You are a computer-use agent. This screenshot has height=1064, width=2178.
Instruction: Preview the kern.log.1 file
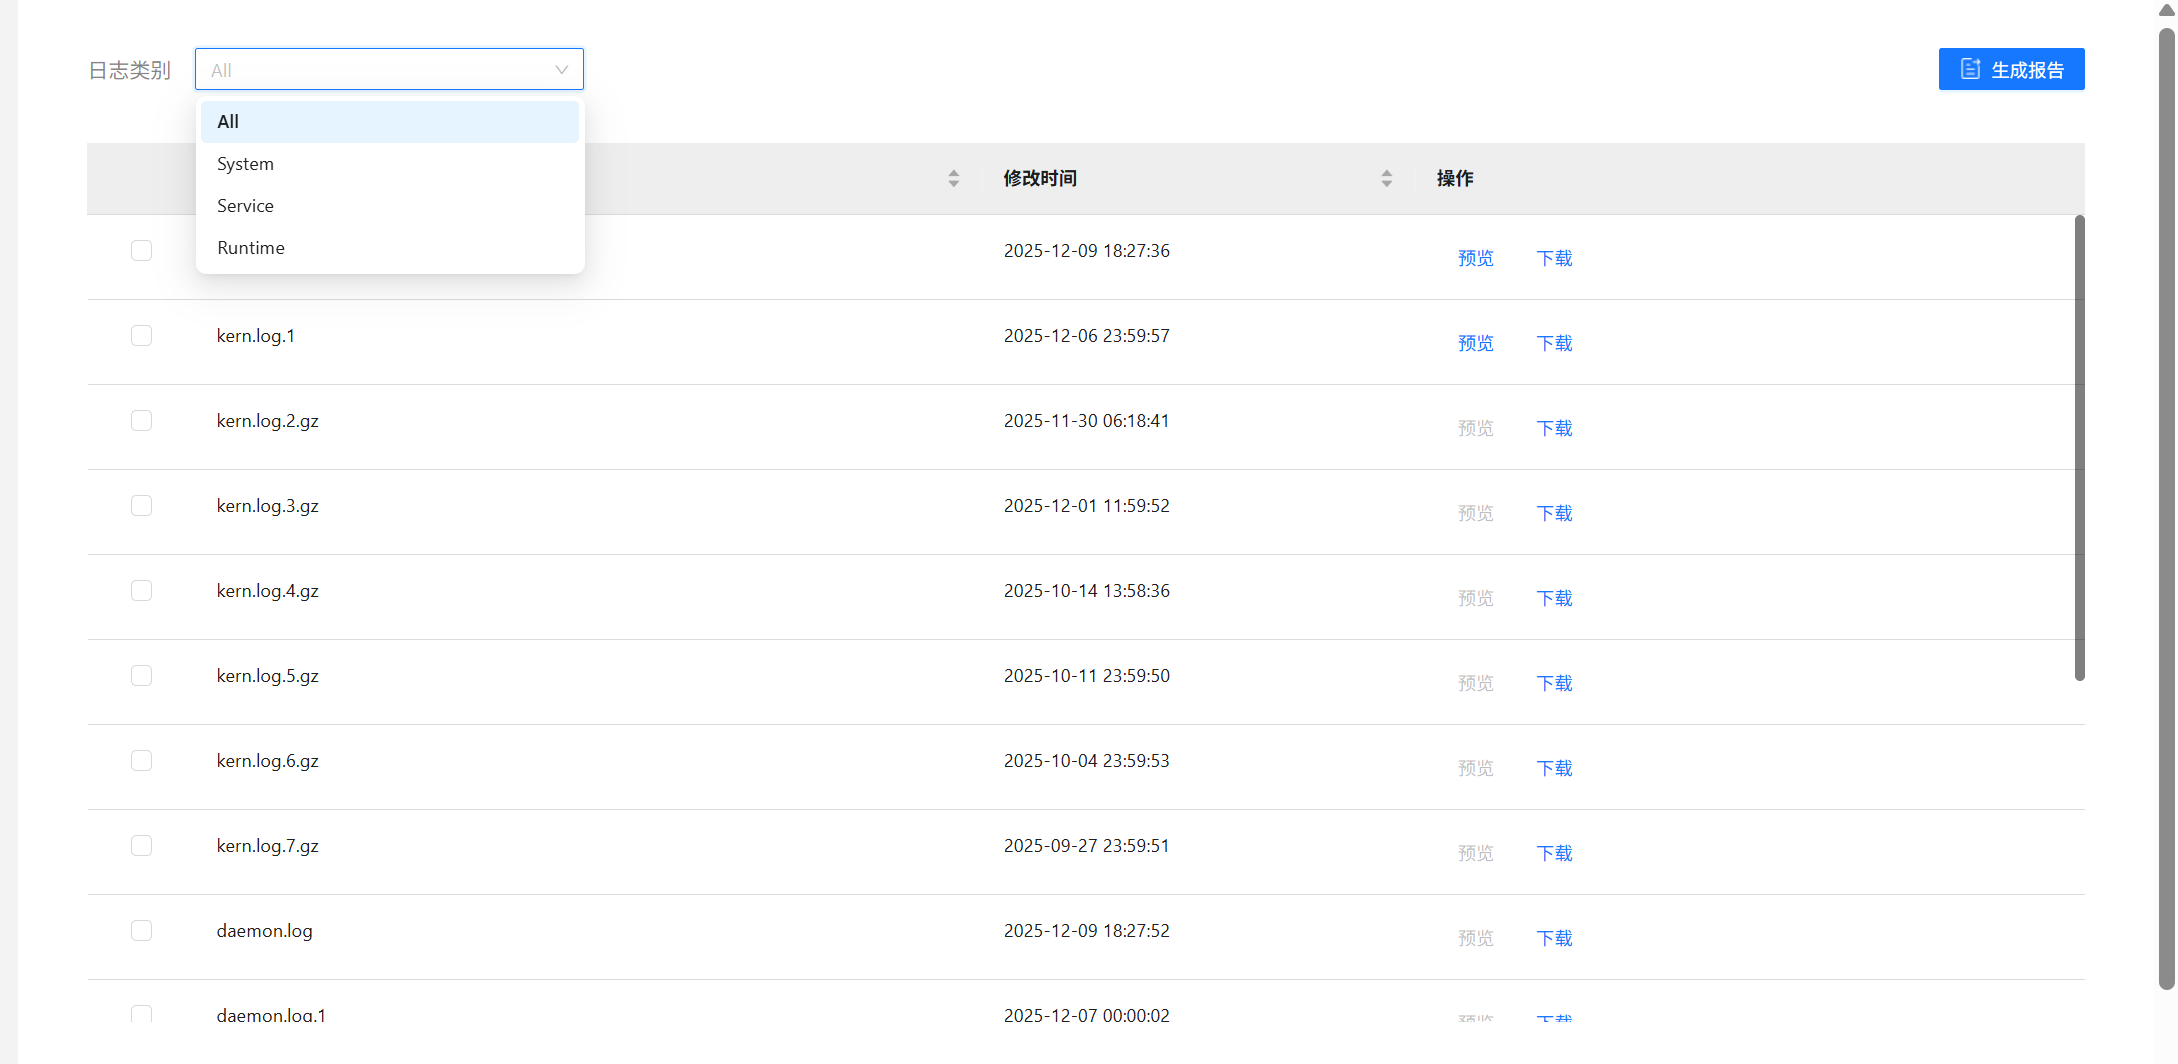click(1475, 343)
